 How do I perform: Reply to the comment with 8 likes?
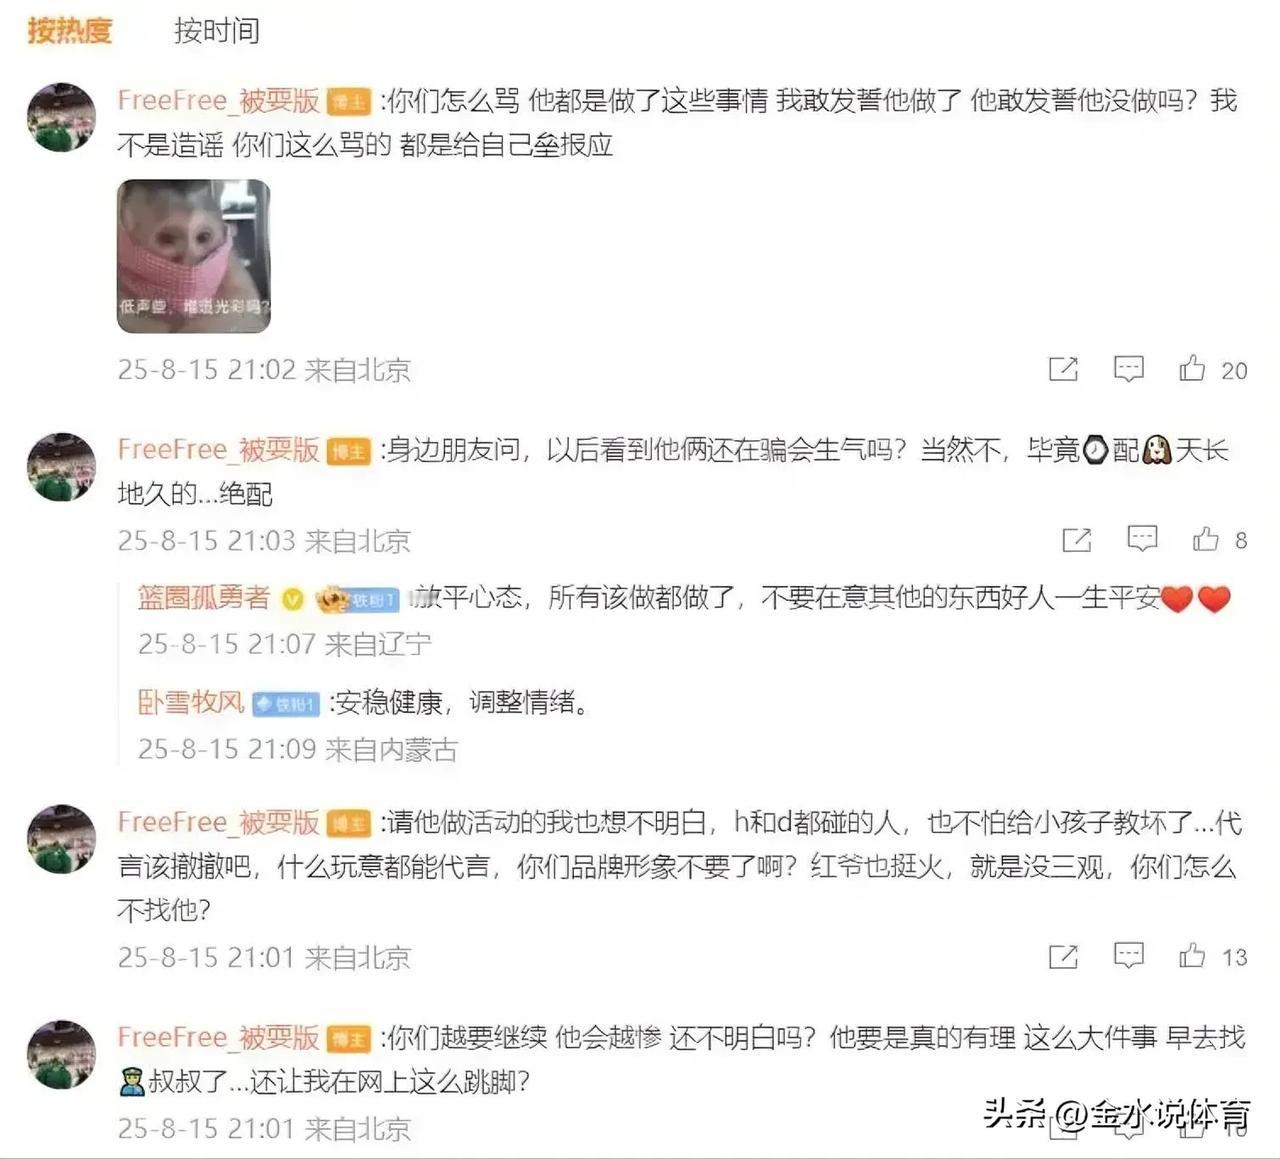(1142, 540)
